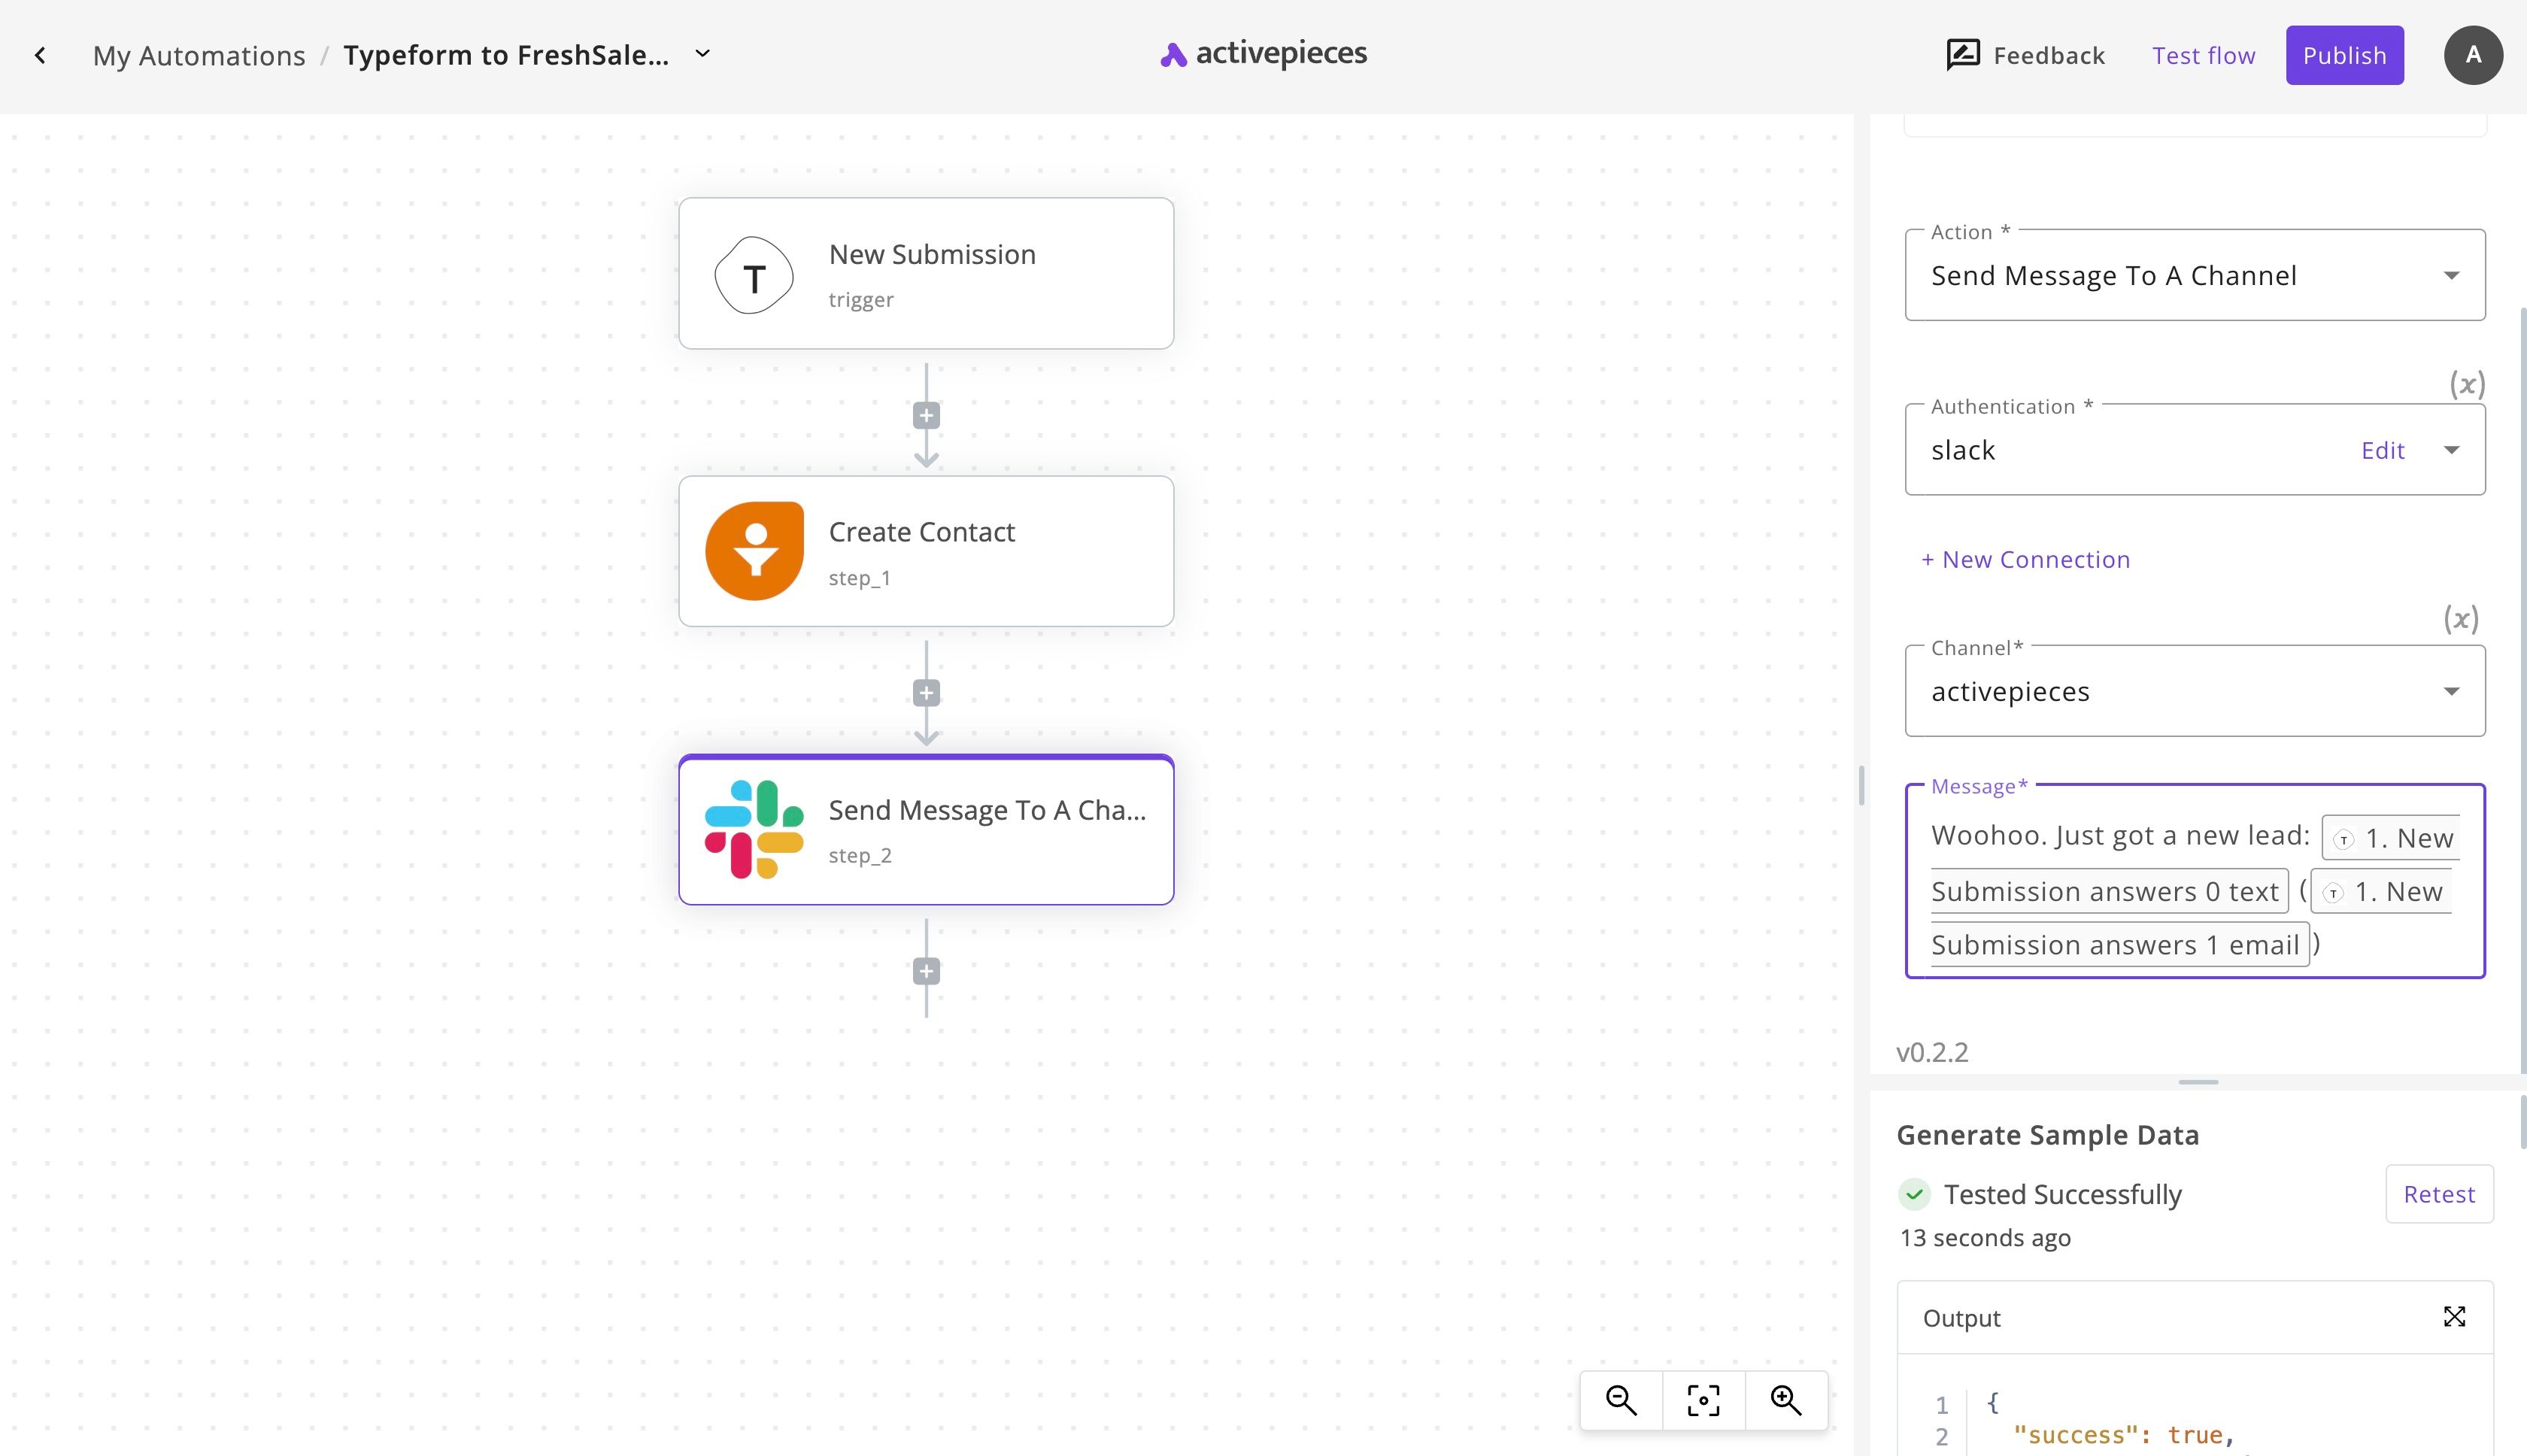Select the New Submission trigger step

pos(926,274)
